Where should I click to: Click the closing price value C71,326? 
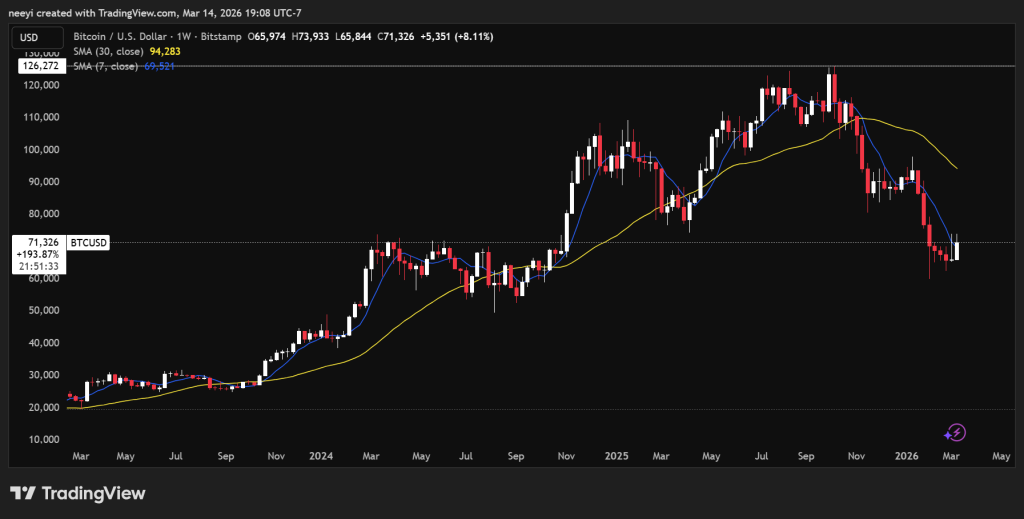click(394, 36)
